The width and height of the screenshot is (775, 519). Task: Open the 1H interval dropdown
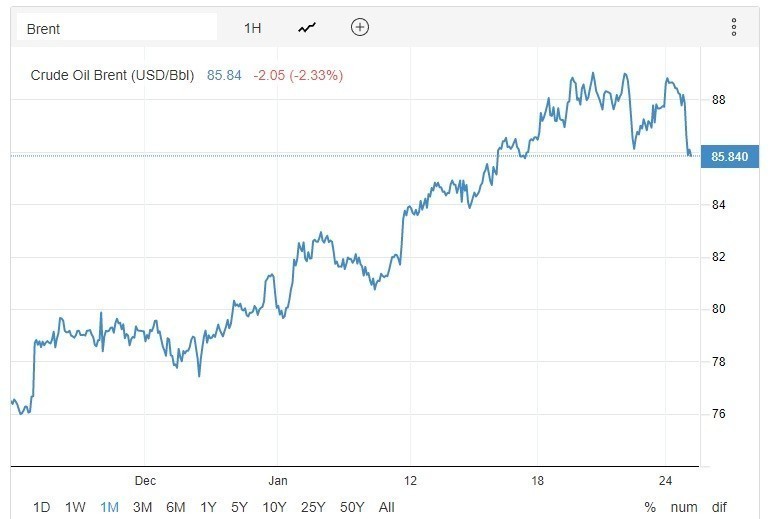pyautogui.click(x=252, y=28)
